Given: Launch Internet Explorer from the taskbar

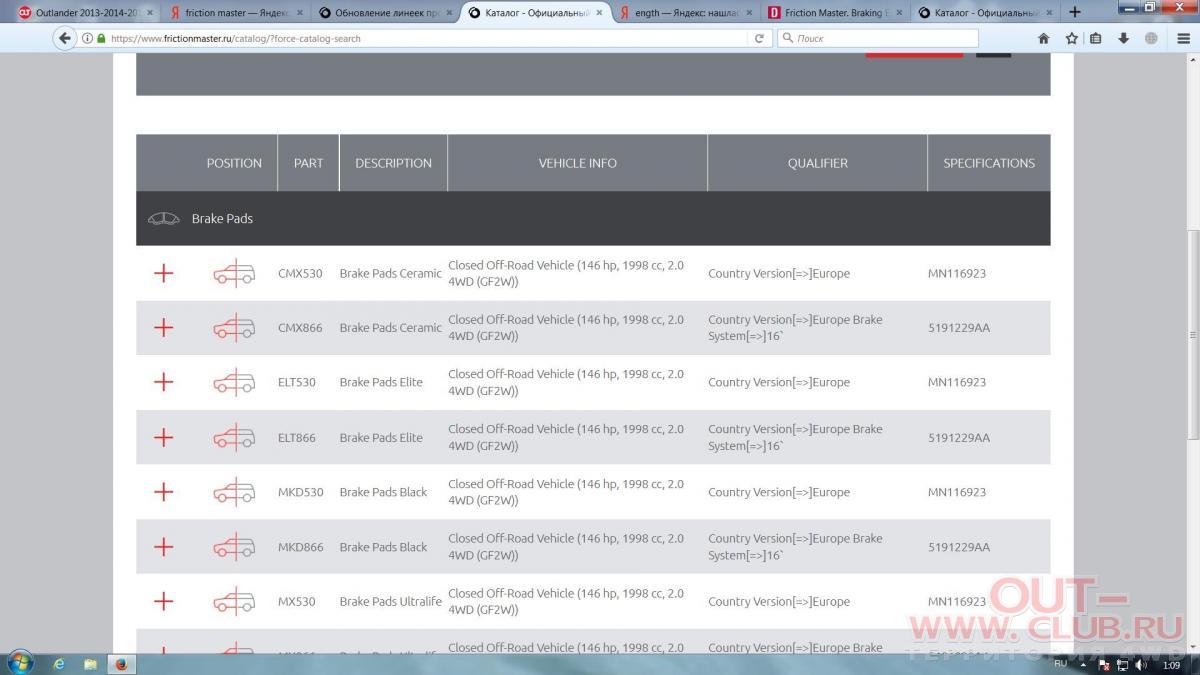Looking at the screenshot, I should [x=59, y=663].
